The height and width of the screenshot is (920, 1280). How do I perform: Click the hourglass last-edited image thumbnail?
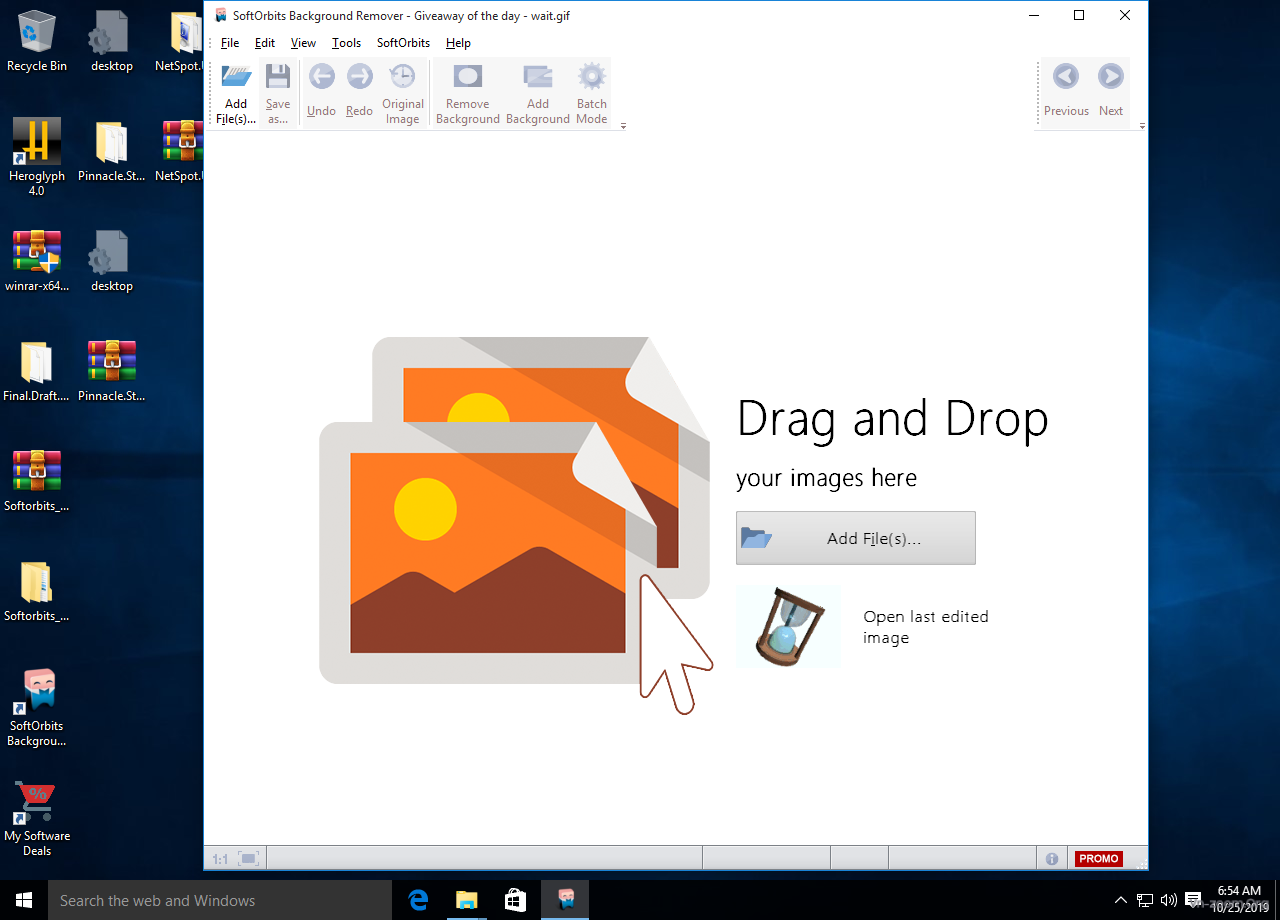click(x=788, y=627)
